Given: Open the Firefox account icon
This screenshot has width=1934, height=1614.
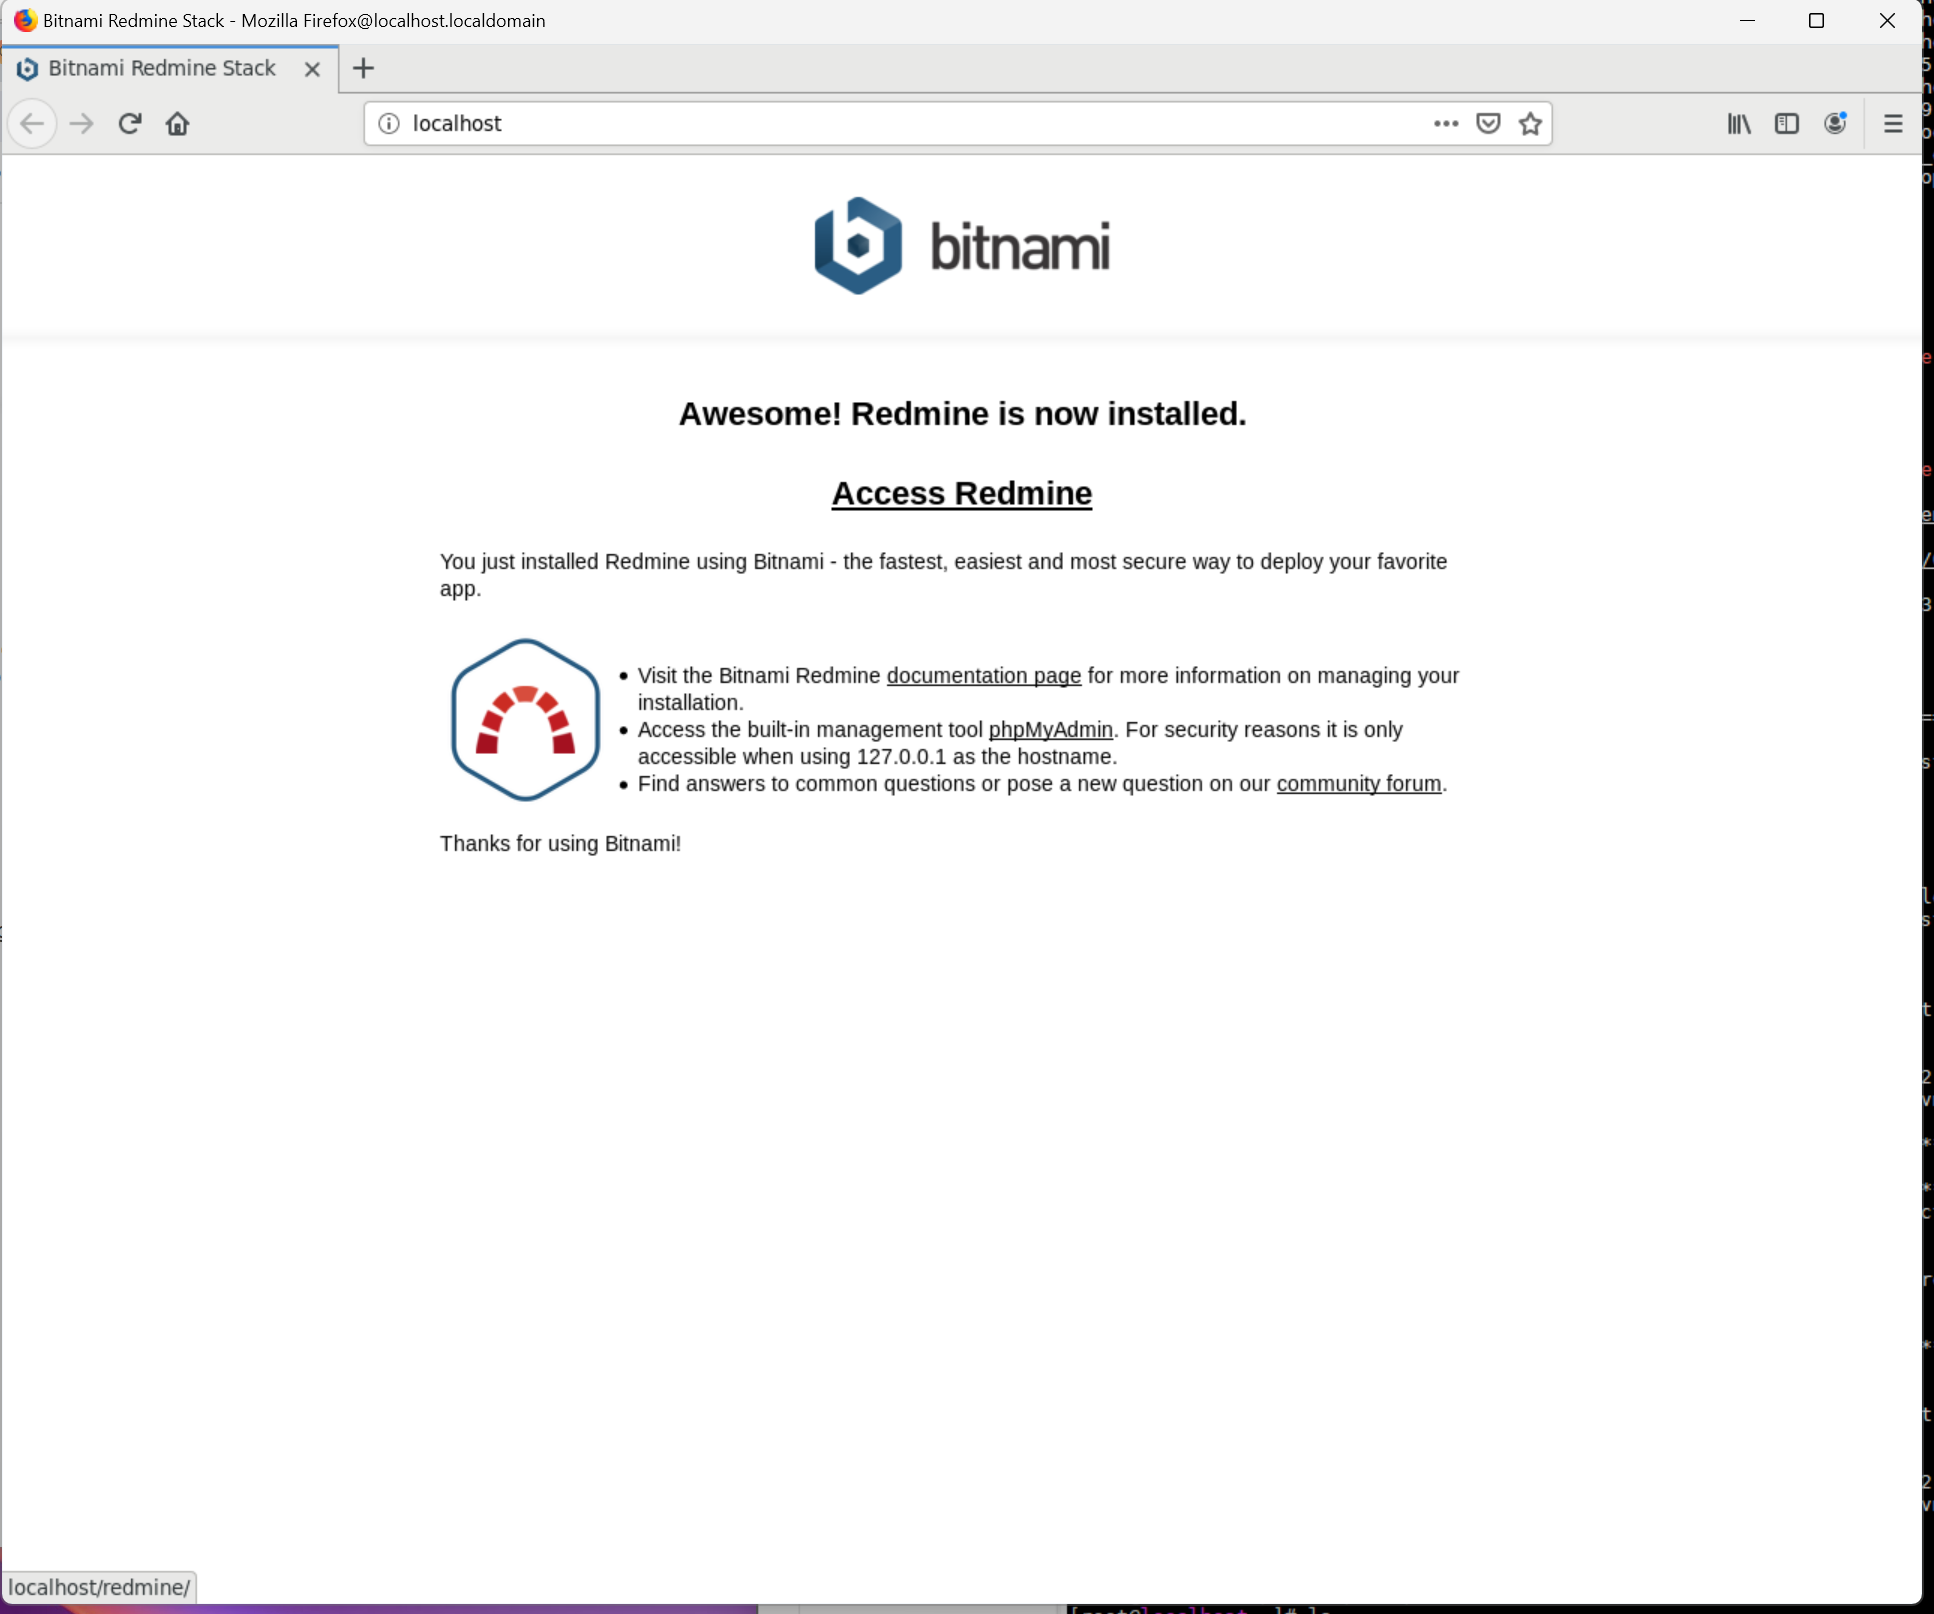Looking at the screenshot, I should tap(1835, 124).
